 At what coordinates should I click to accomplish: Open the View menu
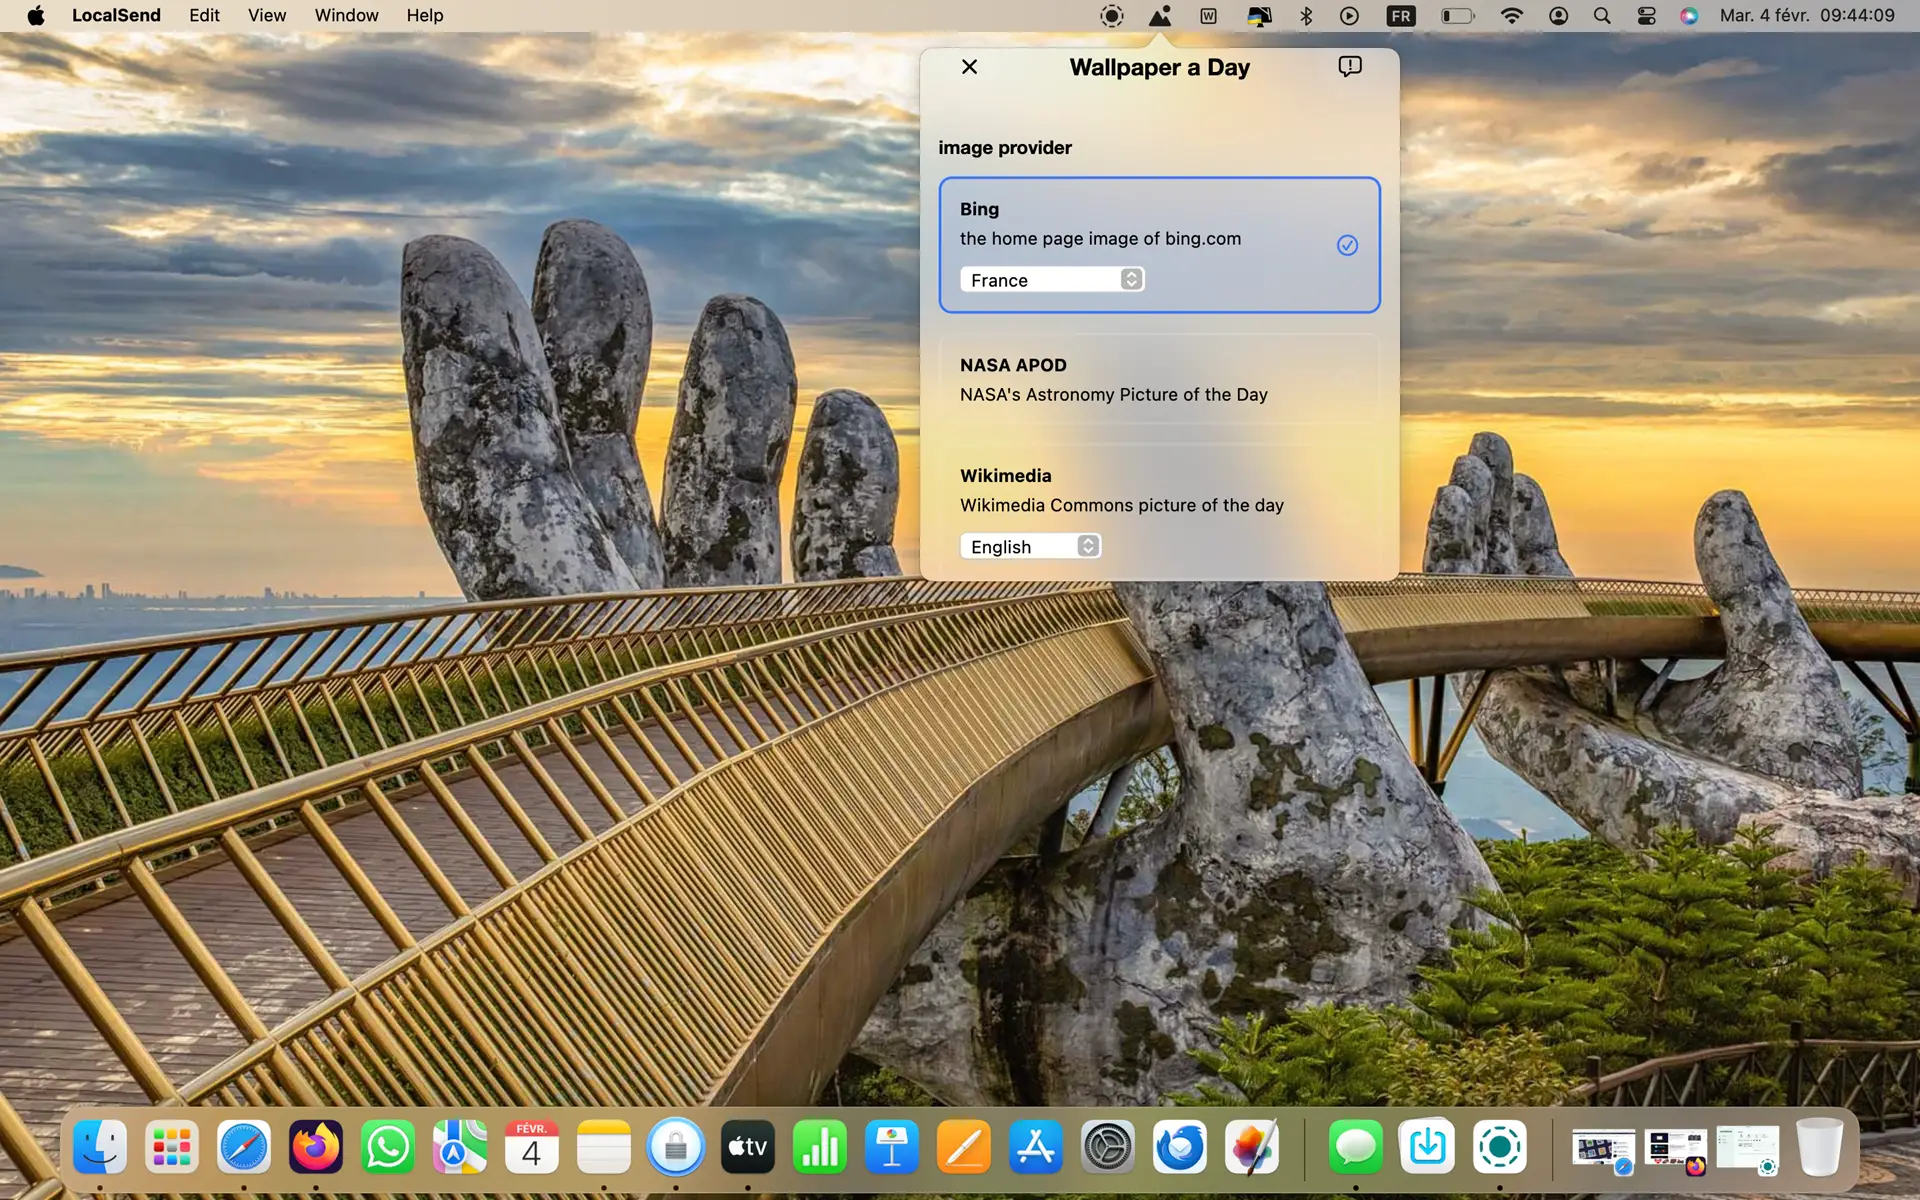(267, 15)
